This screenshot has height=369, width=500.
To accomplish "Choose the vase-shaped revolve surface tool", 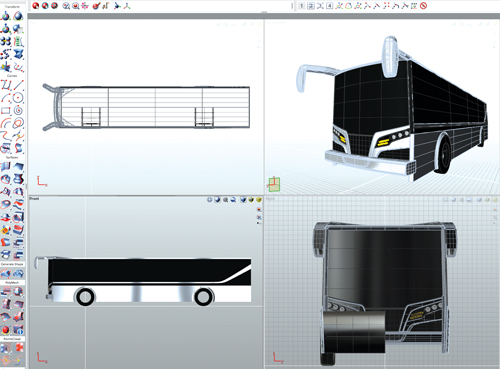I will [x=18, y=179].
